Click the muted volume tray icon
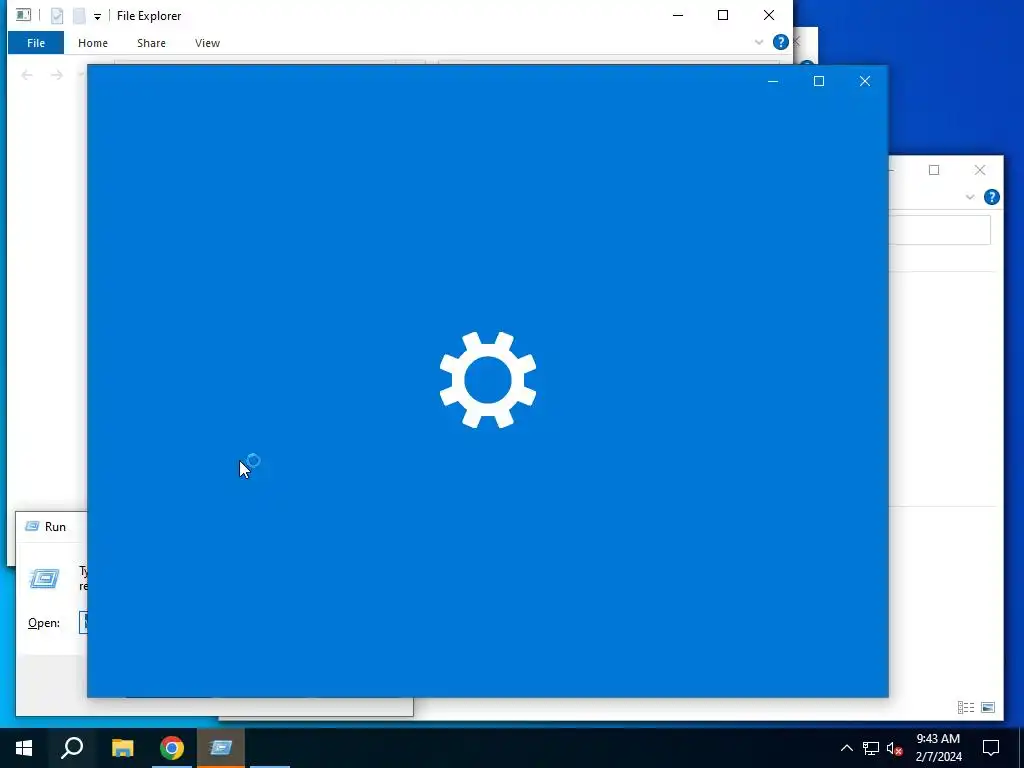Screen dimensions: 1024x768 tap(894, 748)
